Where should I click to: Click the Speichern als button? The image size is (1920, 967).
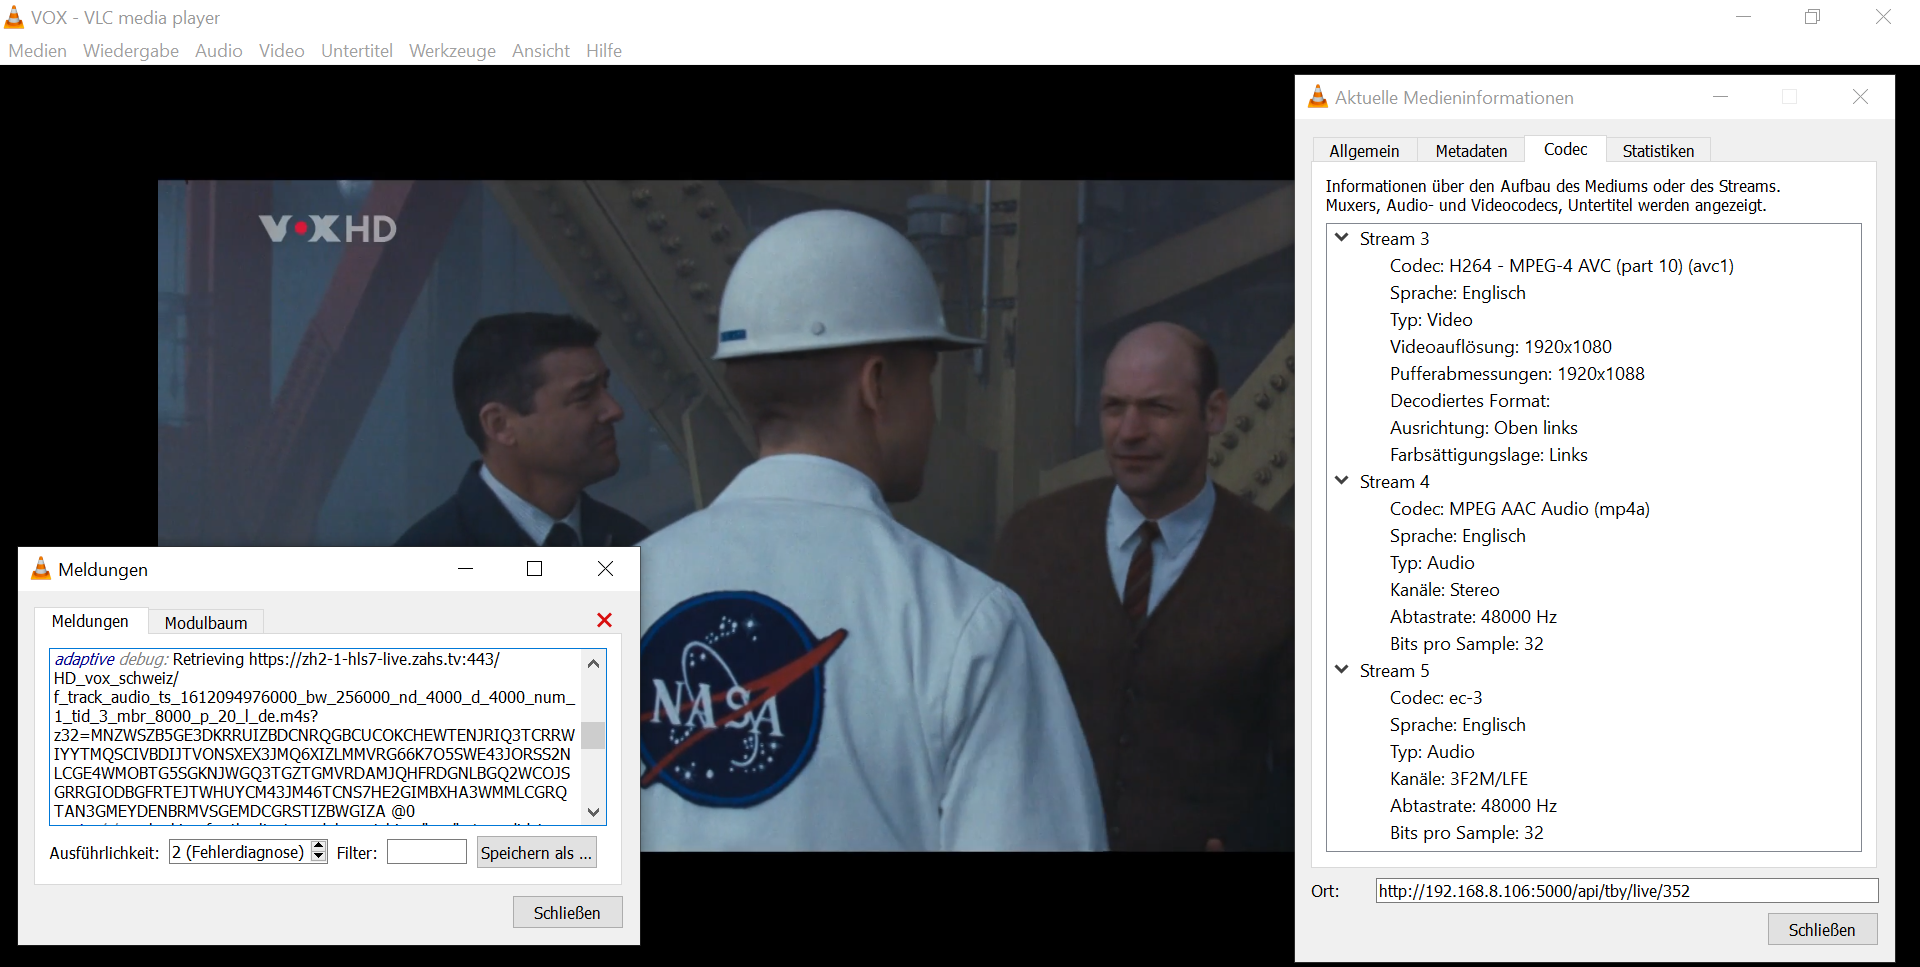coord(537,853)
